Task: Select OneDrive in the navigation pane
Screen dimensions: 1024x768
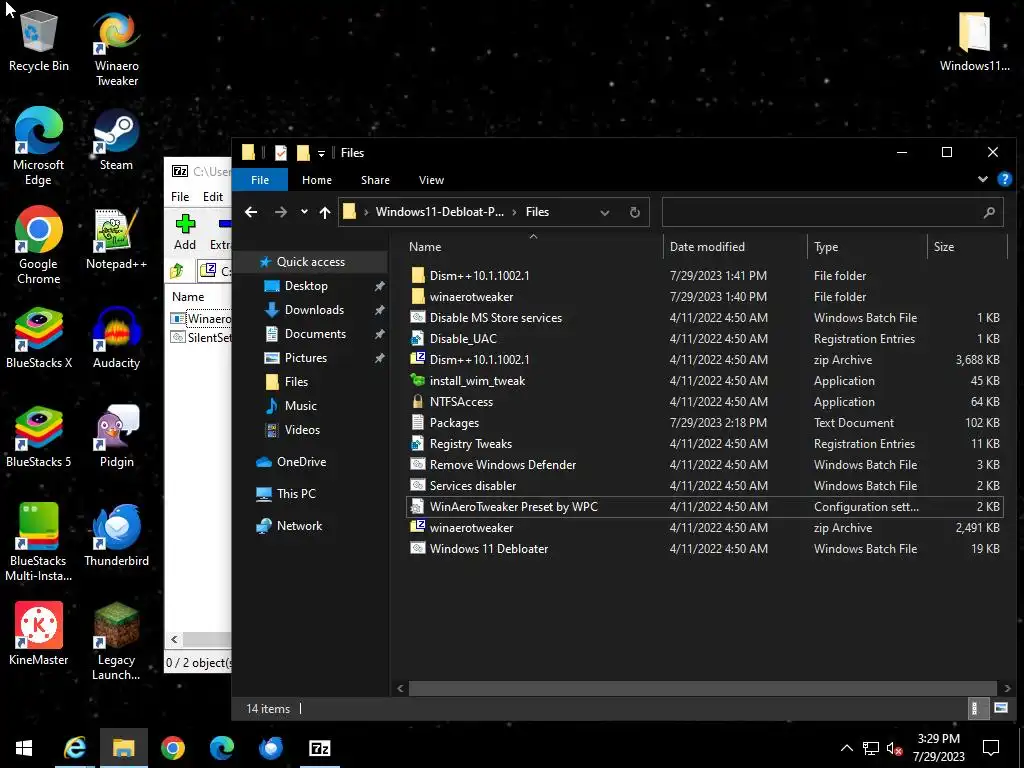Action: point(301,462)
